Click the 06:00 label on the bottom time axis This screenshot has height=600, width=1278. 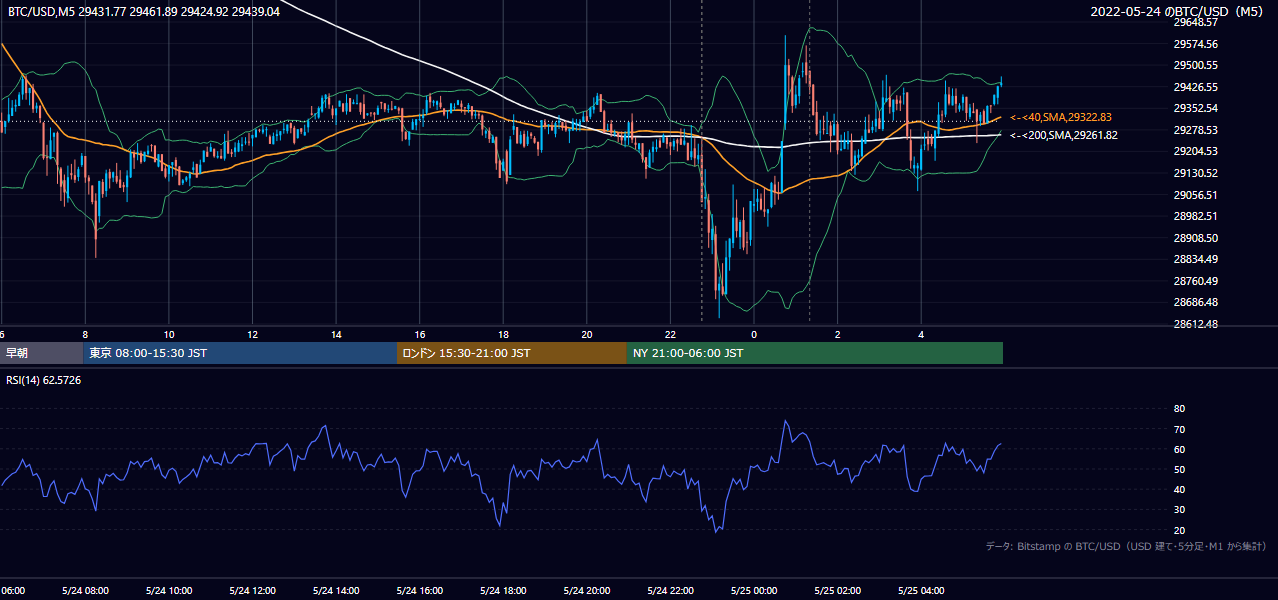12,590
